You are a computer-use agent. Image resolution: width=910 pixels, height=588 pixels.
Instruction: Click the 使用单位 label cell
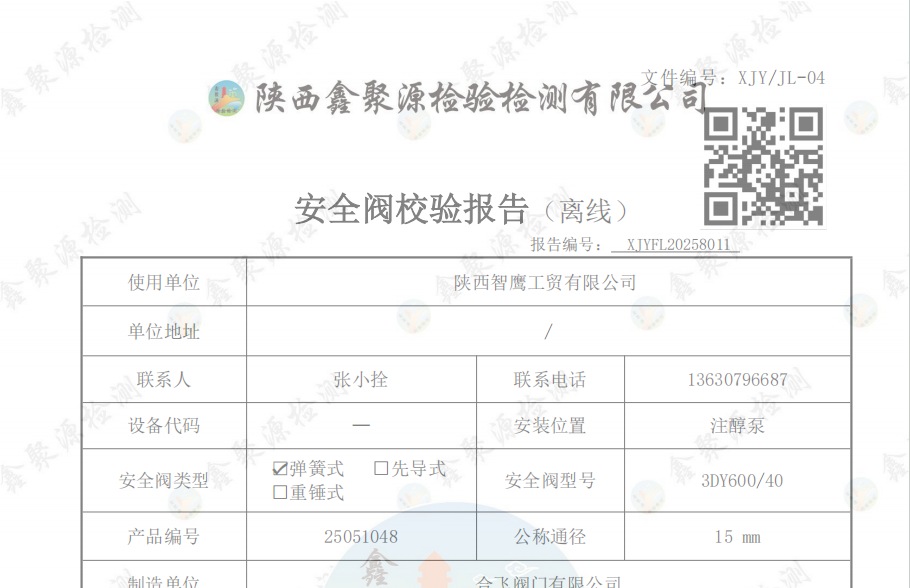164,283
